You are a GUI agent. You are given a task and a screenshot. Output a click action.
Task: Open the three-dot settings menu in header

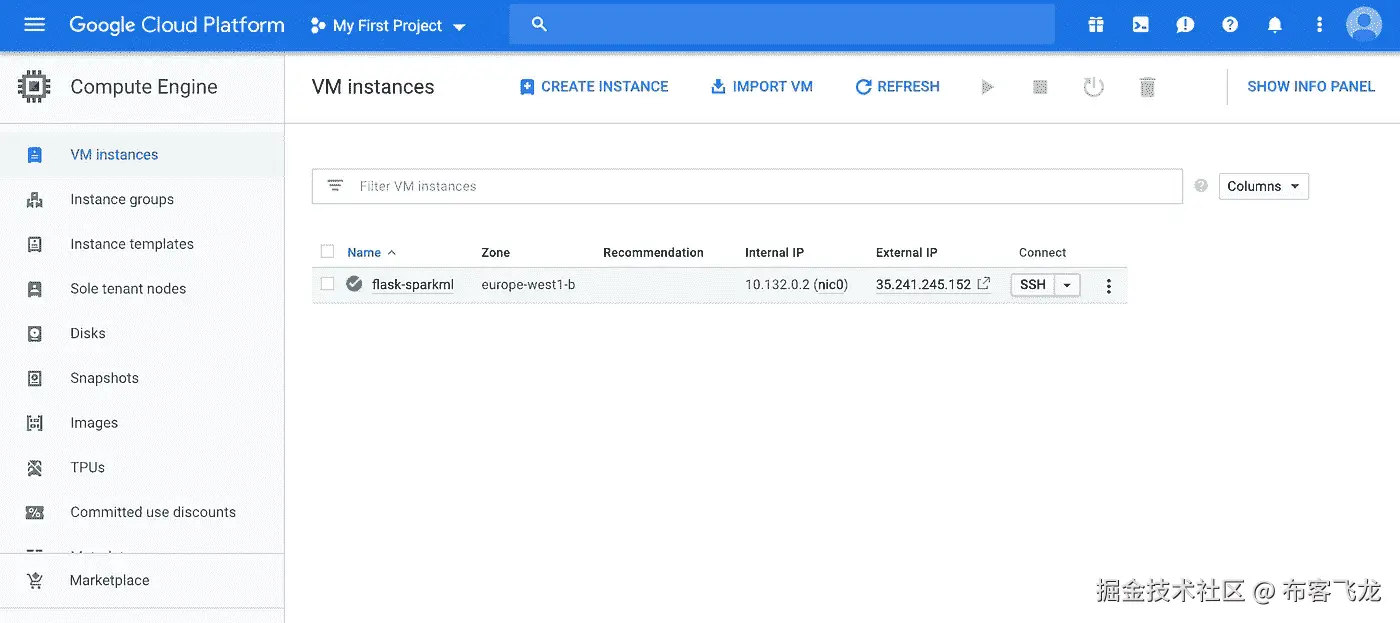(1320, 25)
